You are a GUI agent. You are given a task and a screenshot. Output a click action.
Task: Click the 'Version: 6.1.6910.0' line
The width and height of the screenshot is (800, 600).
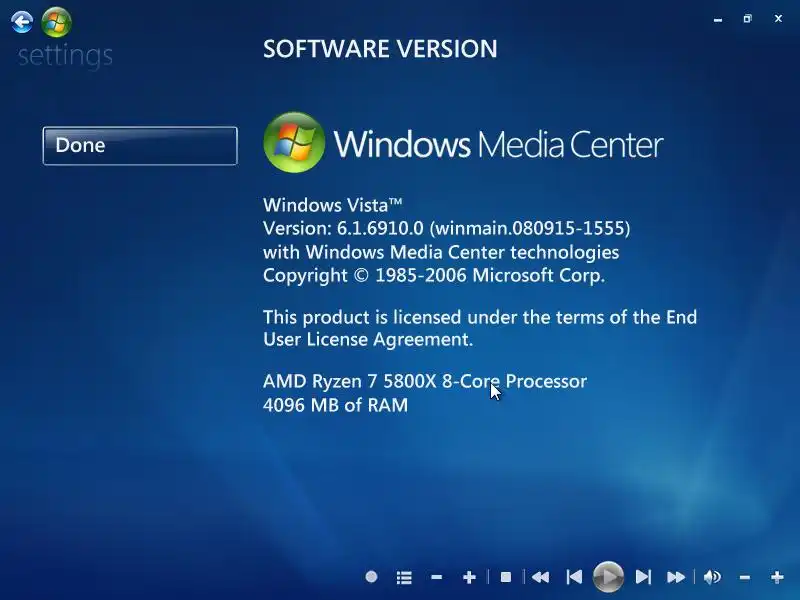coord(446,228)
